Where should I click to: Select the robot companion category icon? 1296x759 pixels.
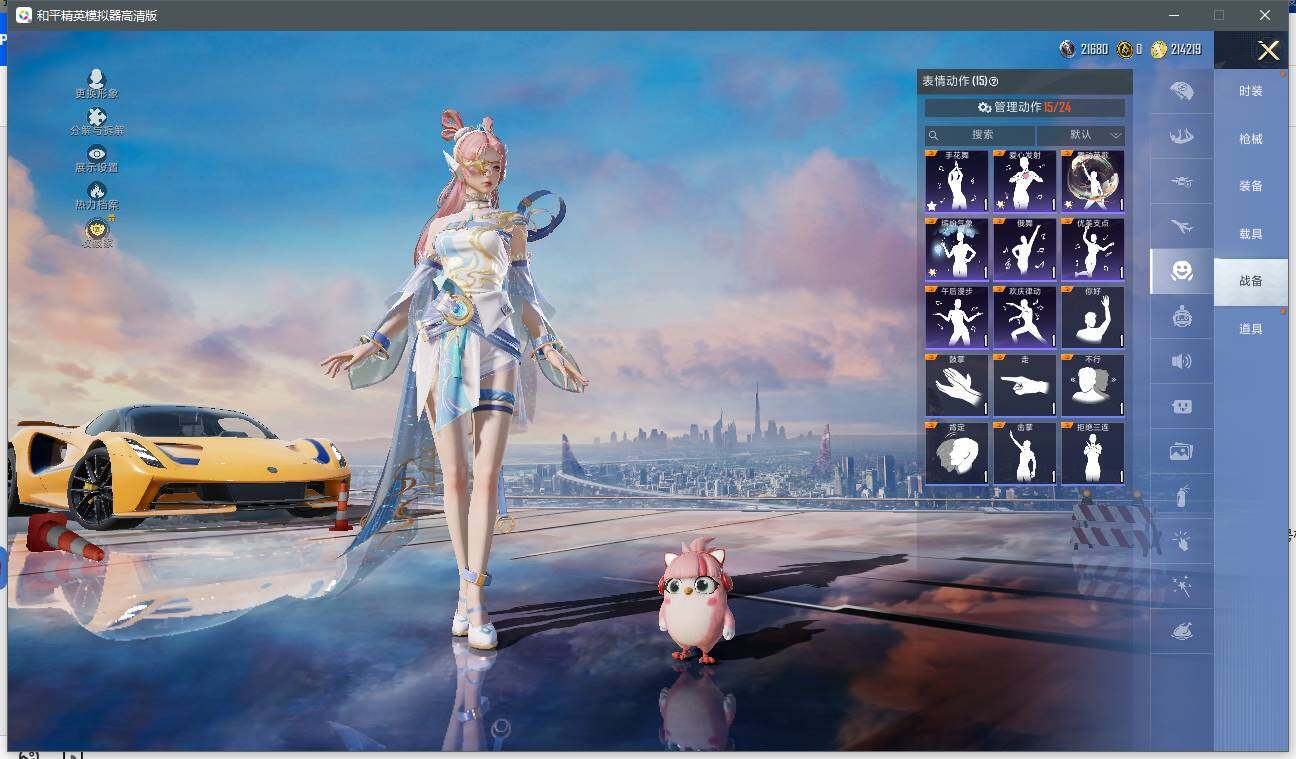pos(1182,316)
